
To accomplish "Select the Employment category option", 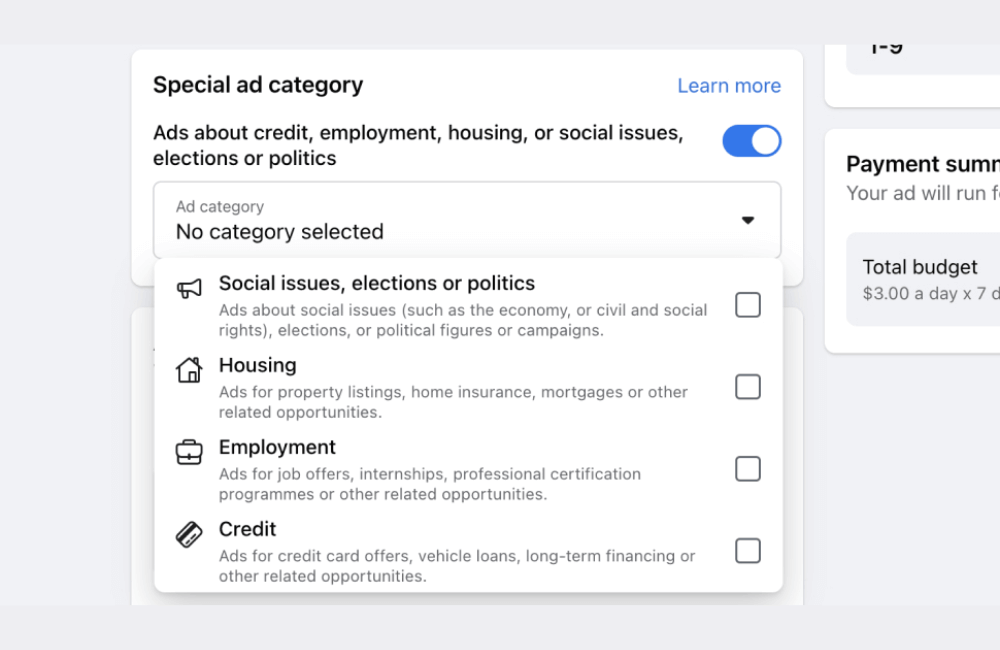I will [x=277, y=447].
